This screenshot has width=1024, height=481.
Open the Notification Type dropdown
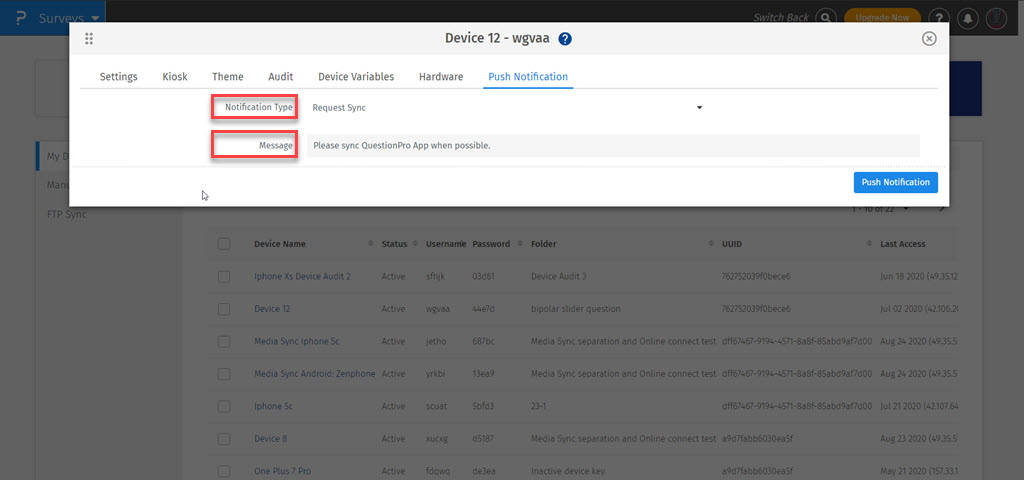508,107
